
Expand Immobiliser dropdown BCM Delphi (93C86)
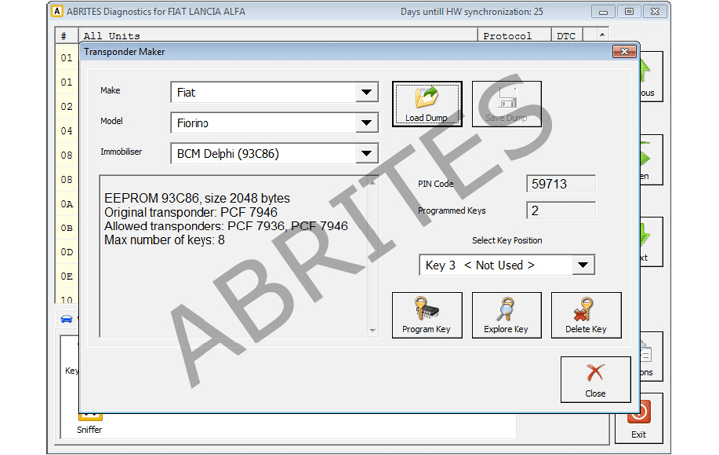coord(365,153)
